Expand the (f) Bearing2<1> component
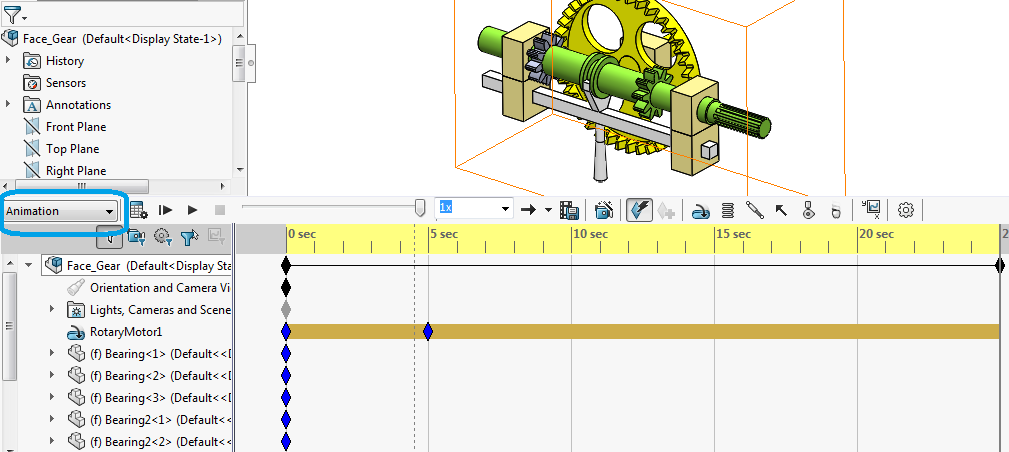Image resolution: width=1009 pixels, height=452 pixels. 52,419
